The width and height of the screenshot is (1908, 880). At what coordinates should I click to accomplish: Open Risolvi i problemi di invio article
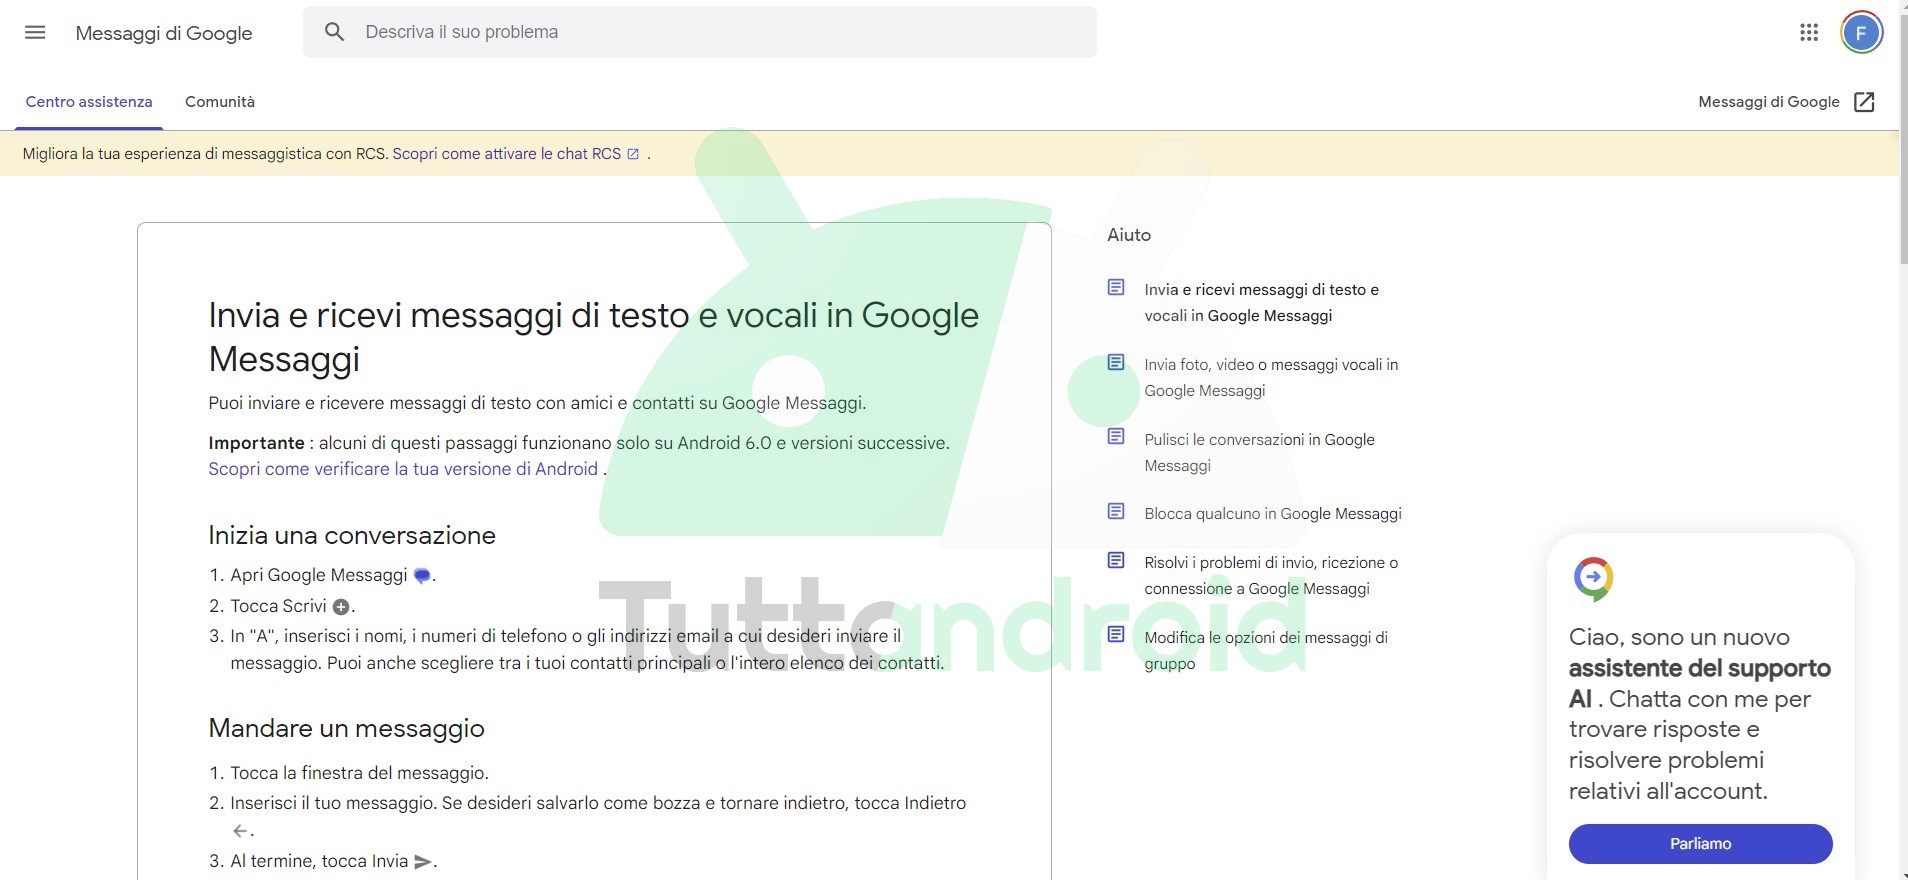coord(1271,576)
